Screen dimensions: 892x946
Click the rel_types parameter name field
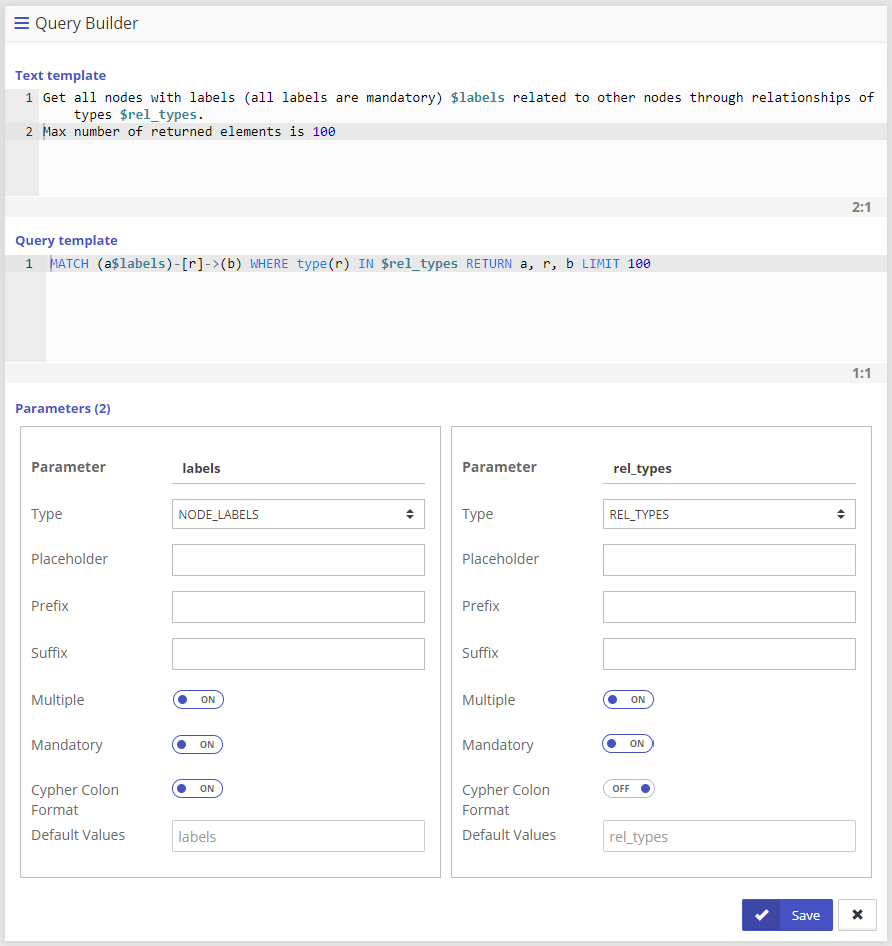tap(729, 468)
